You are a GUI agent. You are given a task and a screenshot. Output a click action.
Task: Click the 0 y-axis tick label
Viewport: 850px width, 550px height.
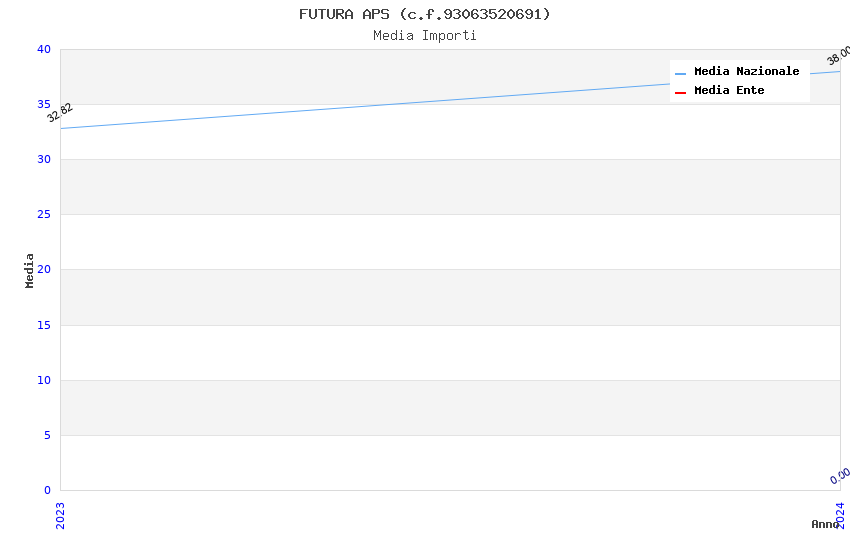click(x=46, y=490)
